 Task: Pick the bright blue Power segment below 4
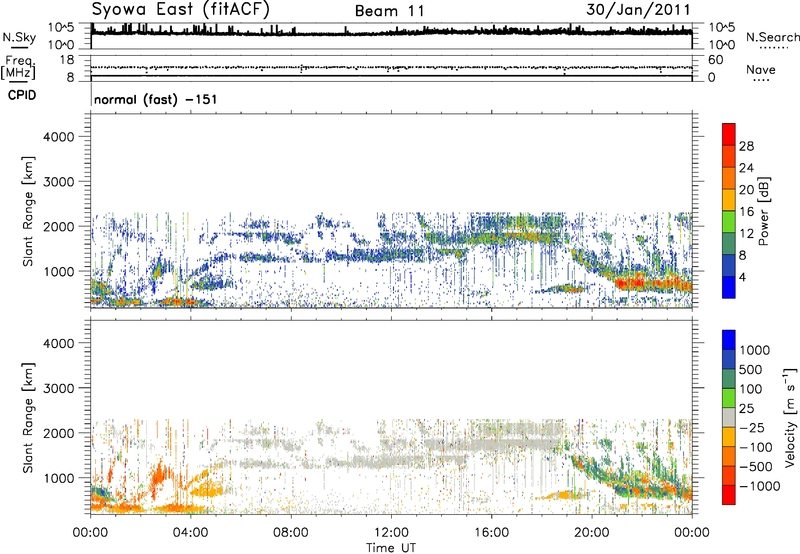729,287
